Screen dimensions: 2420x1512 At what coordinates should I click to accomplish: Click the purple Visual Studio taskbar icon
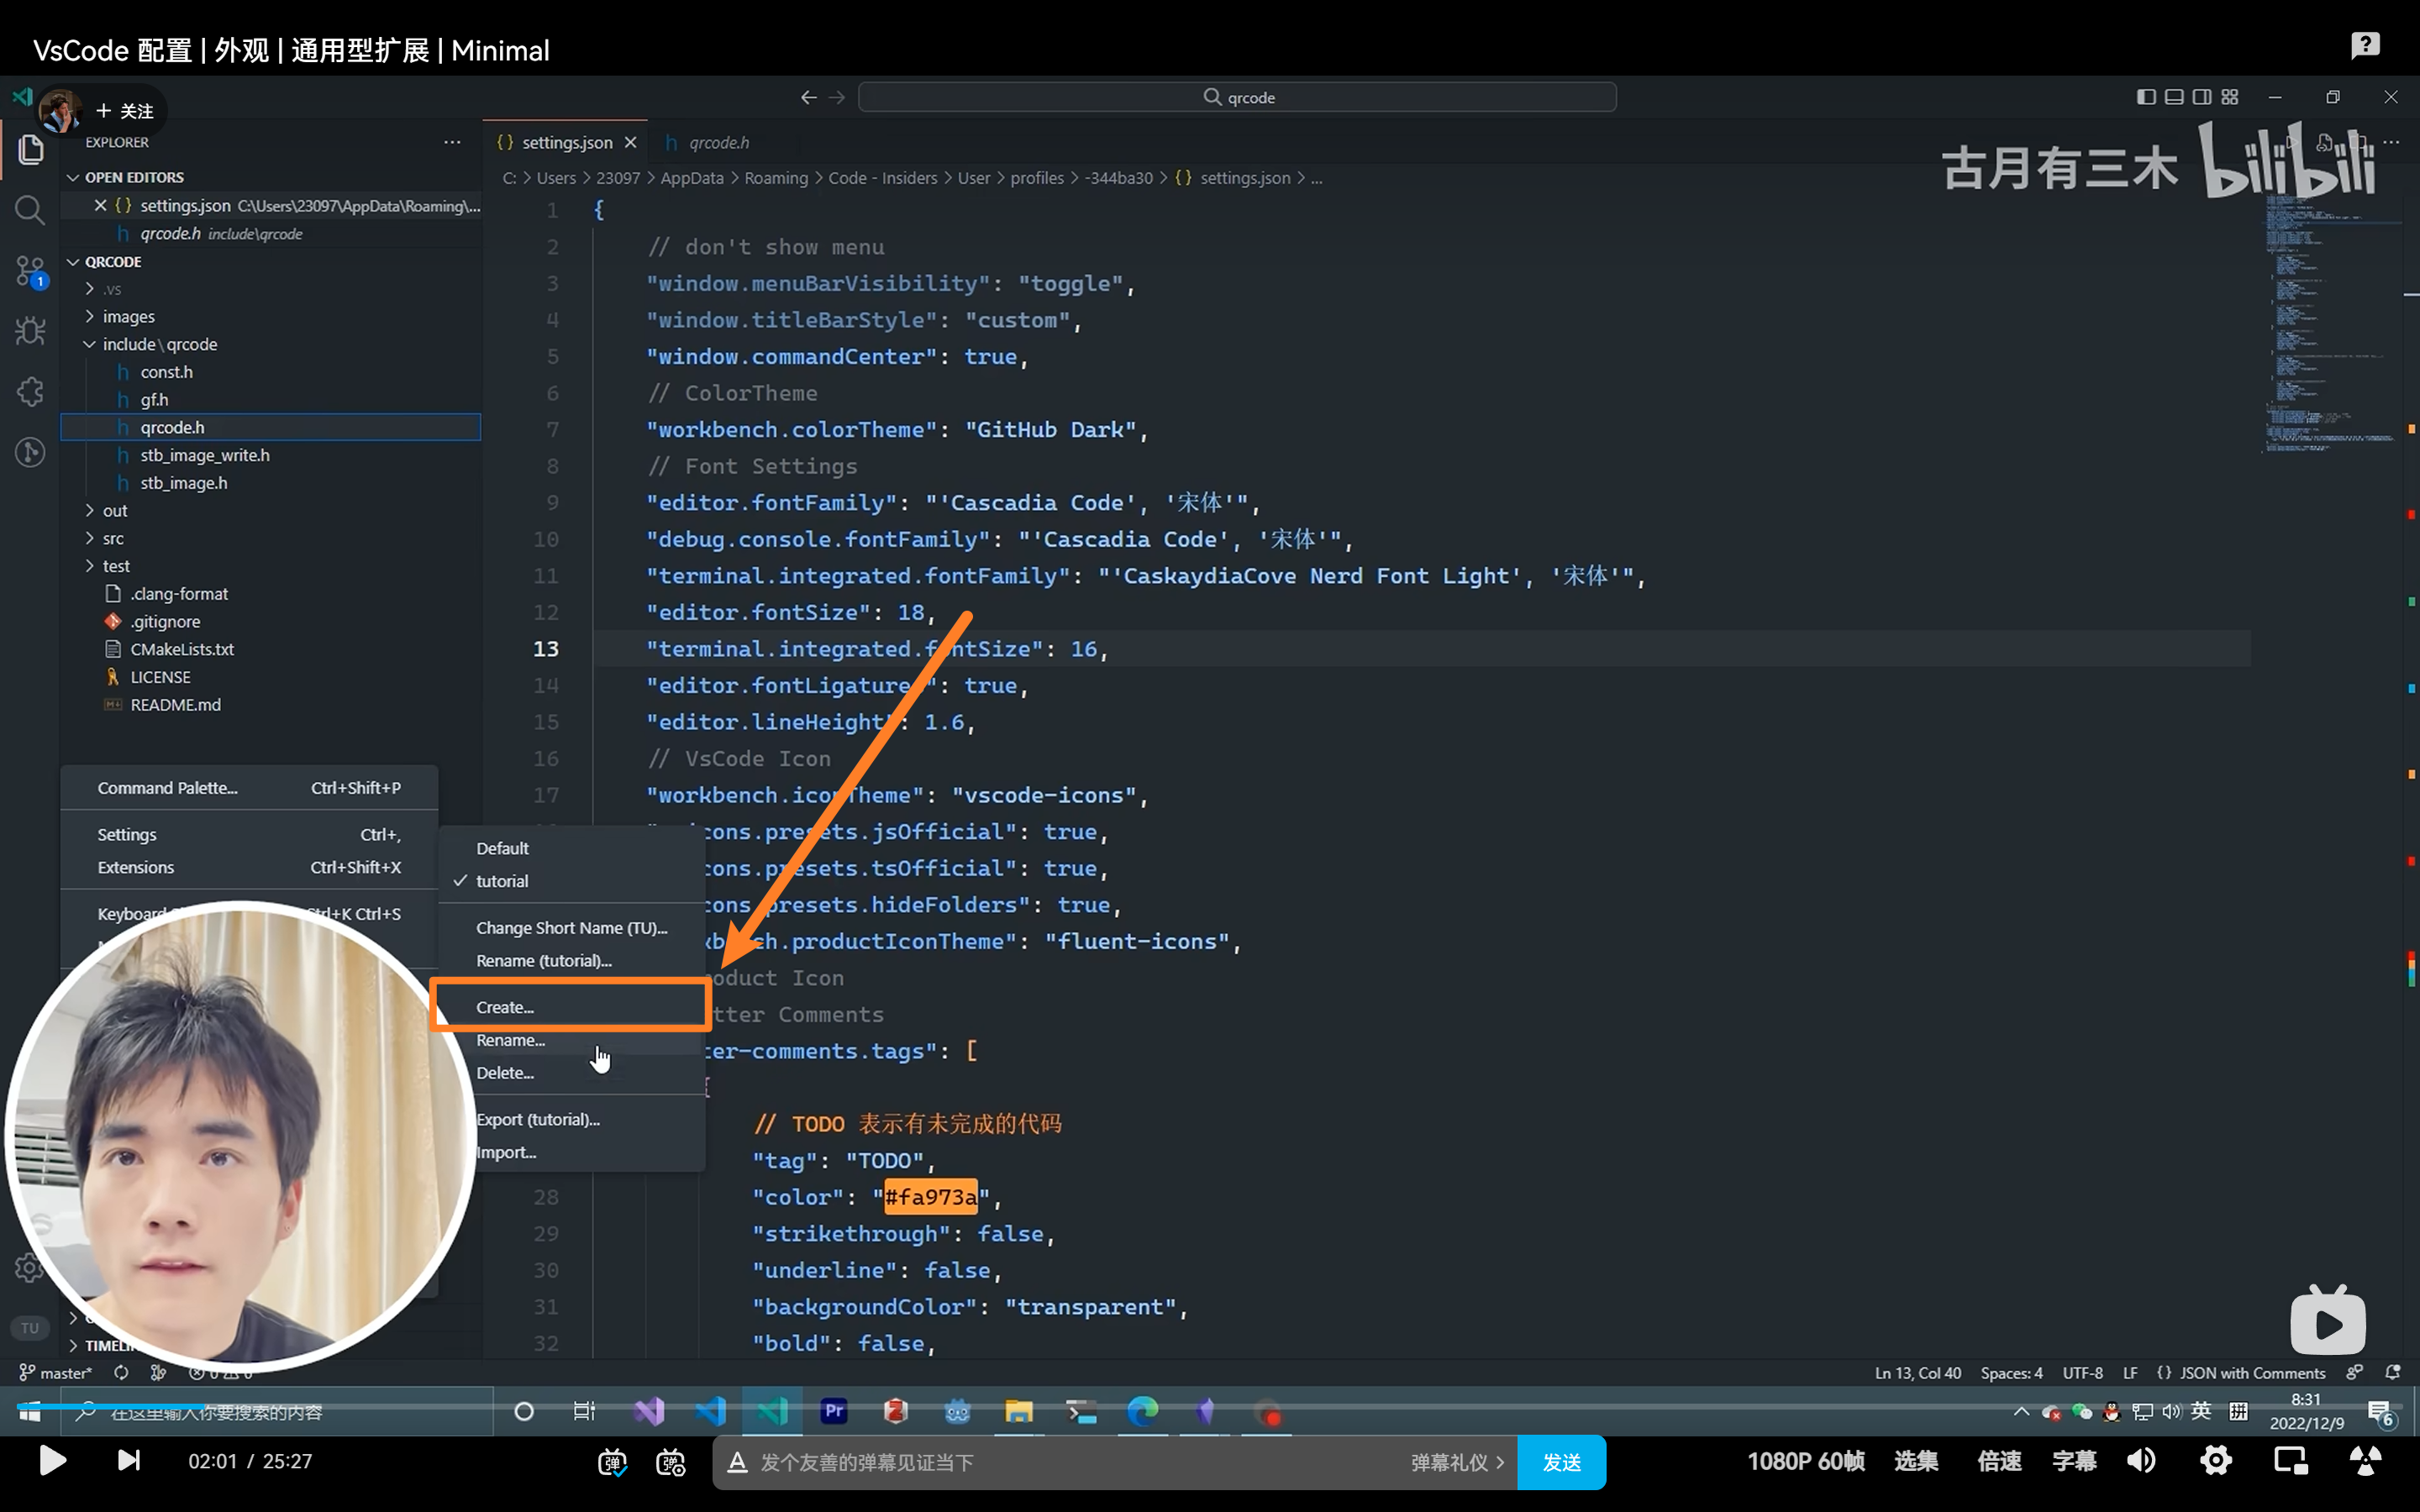[x=649, y=1411]
